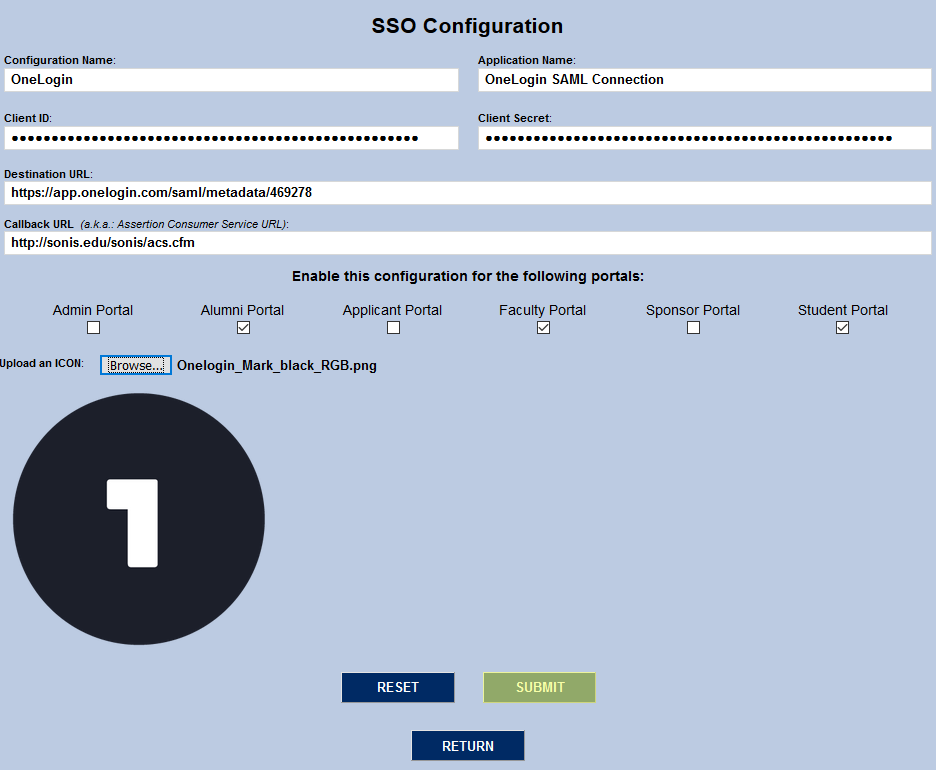Uncheck the Faculty Portal option
The height and width of the screenshot is (770, 936).
(x=543, y=327)
